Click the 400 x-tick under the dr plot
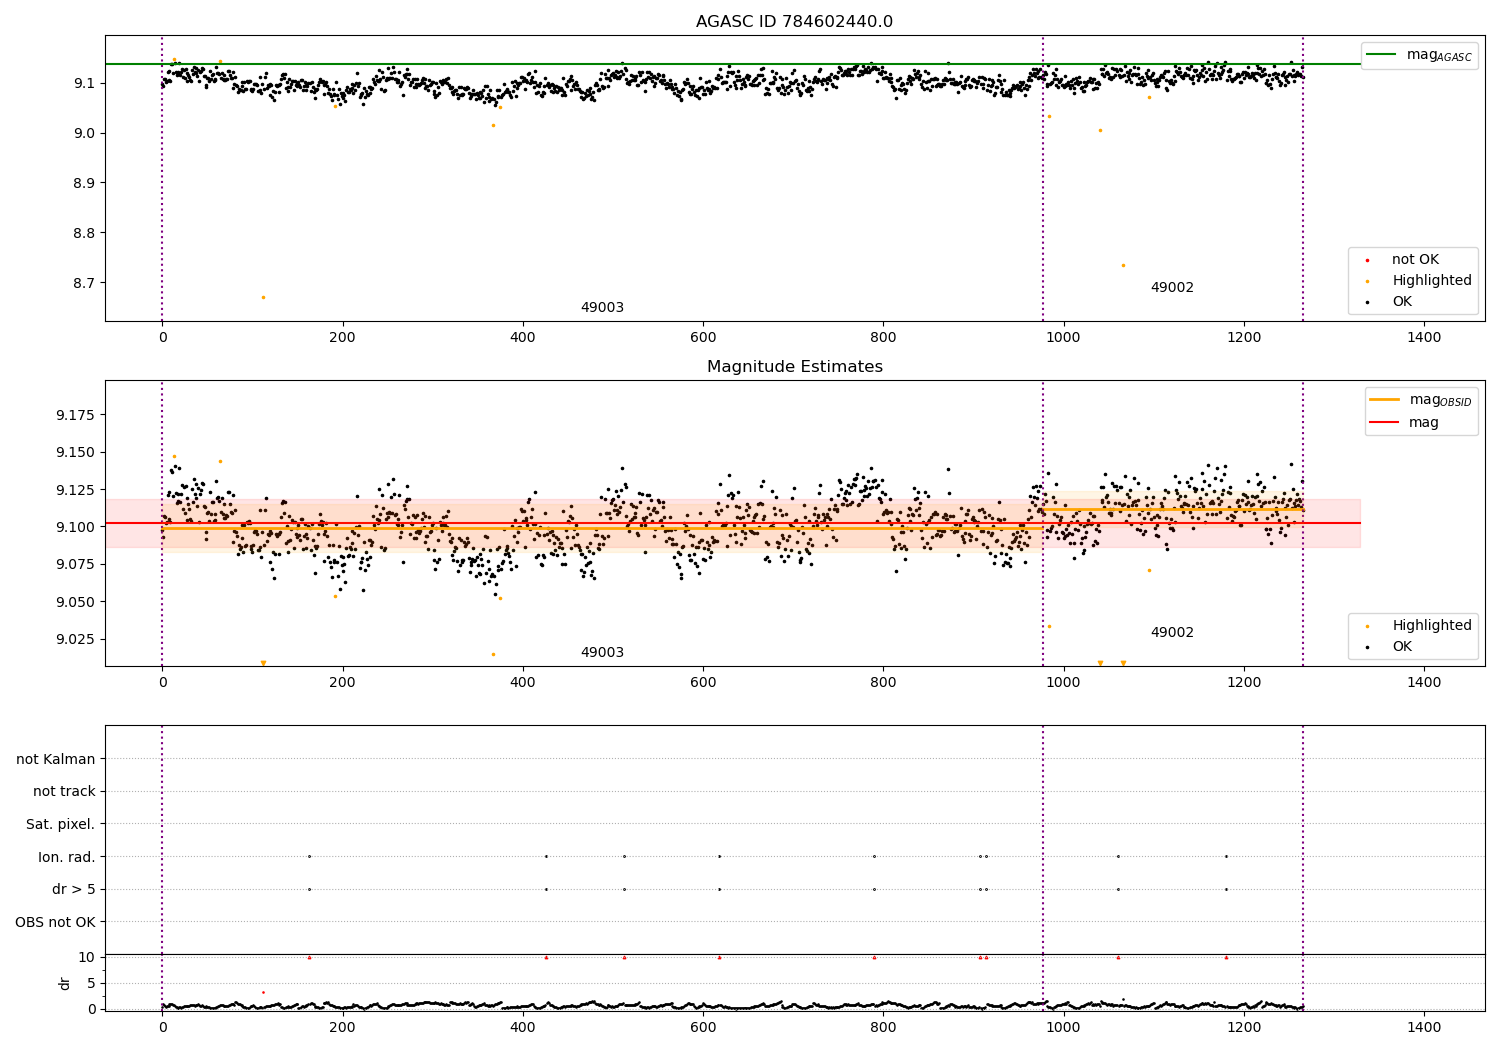Viewport: 1500px width, 1050px height. (523, 1028)
